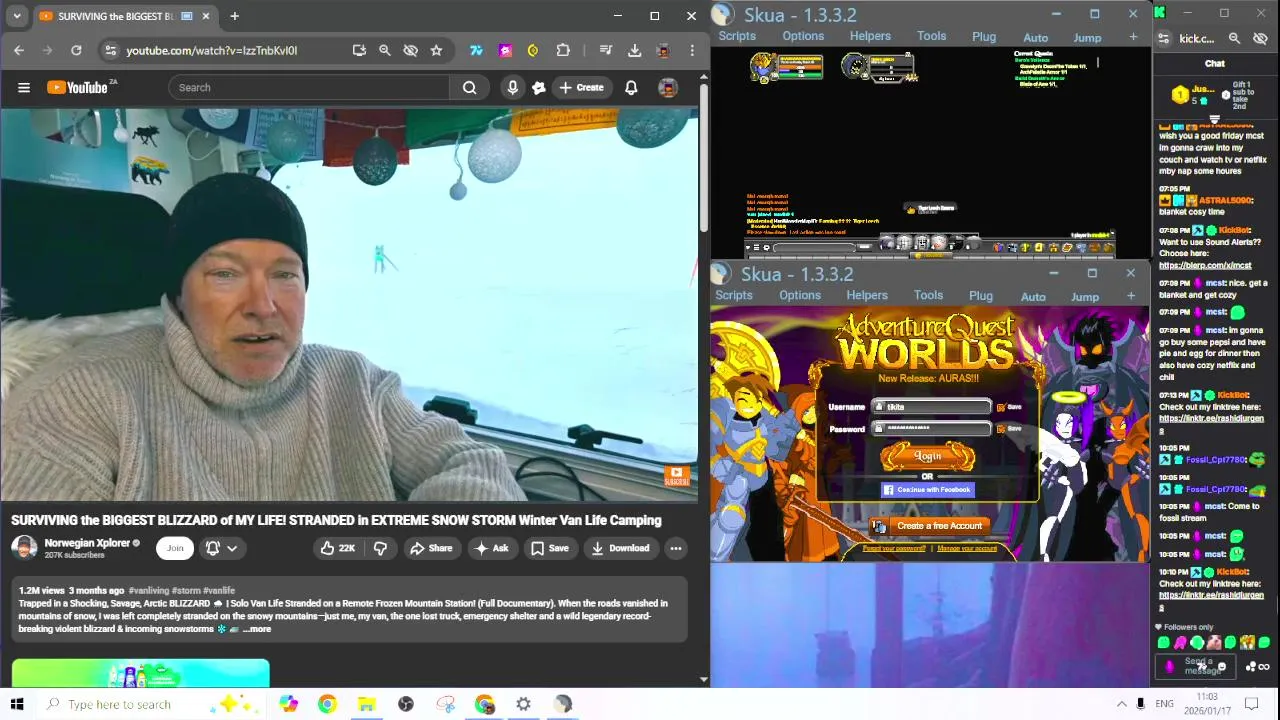Open Kick site settings tune icon
The width and height of the screenshot is (1280, 720).
(x=1163, y=38)
